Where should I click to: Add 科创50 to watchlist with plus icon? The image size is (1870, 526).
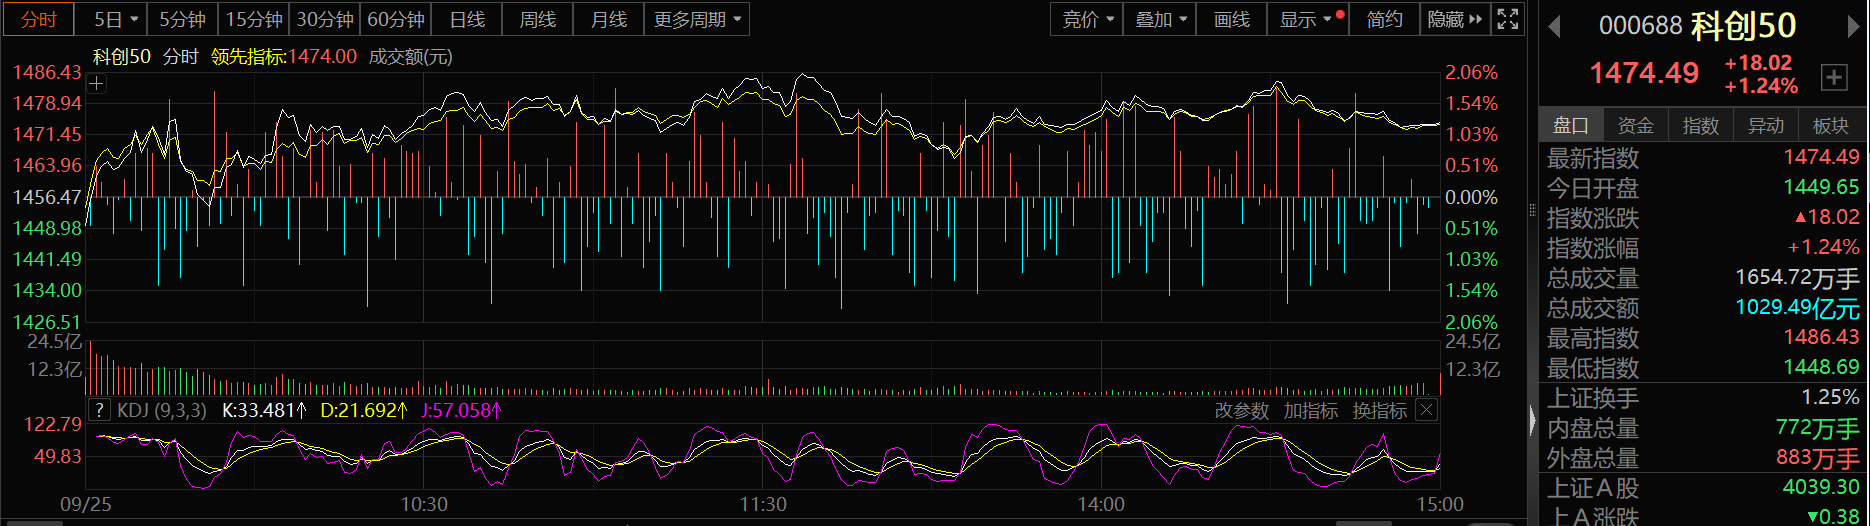point(1834,77)
